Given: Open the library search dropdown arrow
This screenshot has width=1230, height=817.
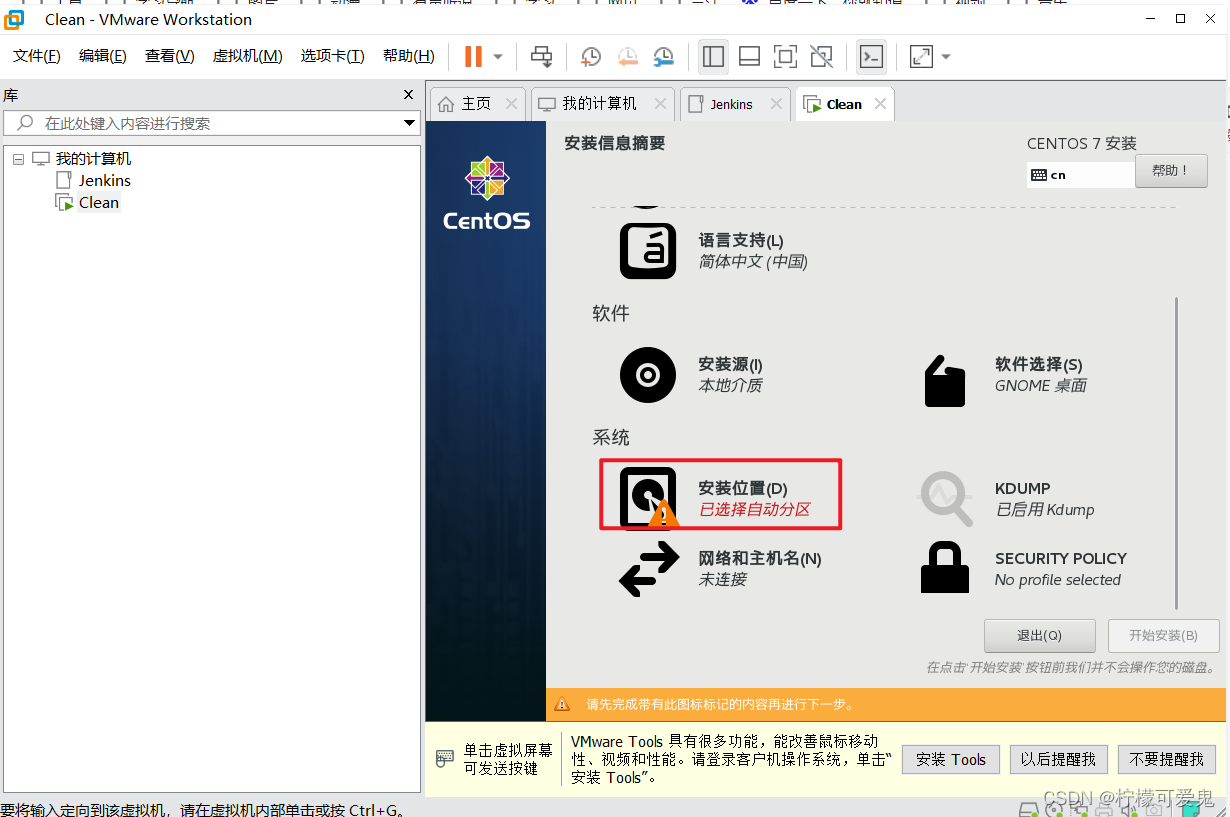Looking at the screenshot, I should point(409,123).
